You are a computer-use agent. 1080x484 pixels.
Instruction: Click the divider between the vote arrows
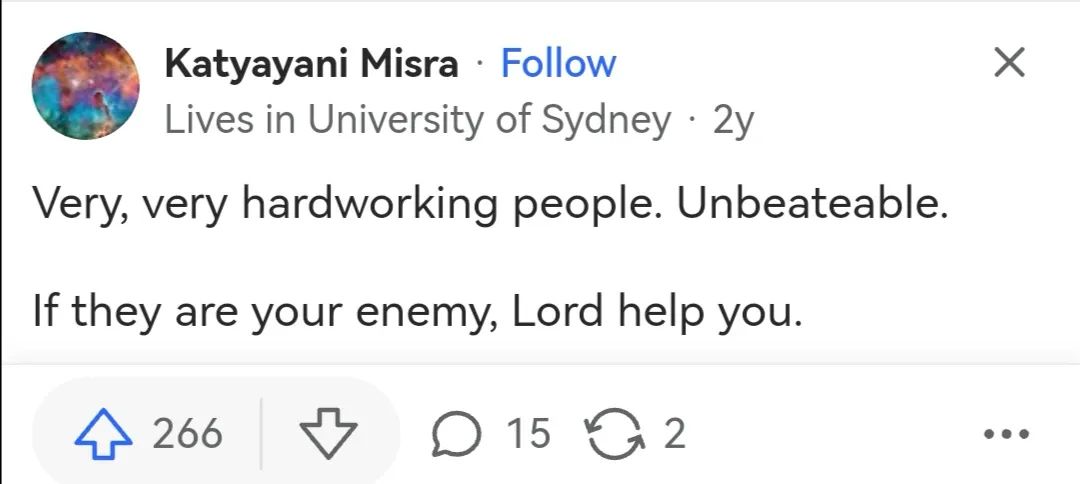click(262, 435)
